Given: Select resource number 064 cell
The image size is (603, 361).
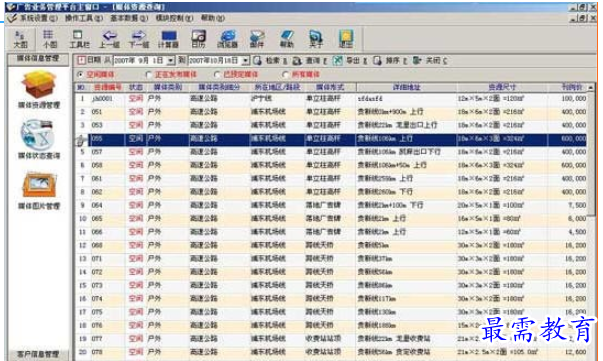Looking at the screenshot, I should click(108, 205).
